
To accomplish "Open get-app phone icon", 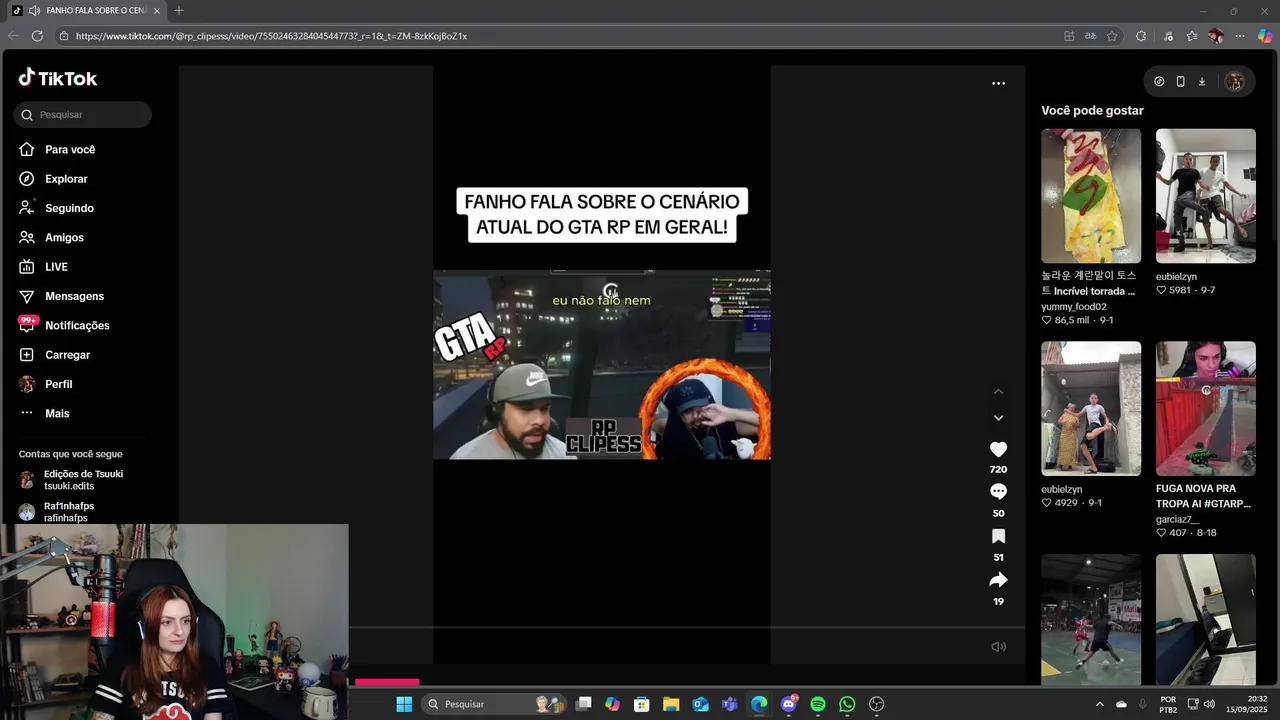I will coord(1180,82).
